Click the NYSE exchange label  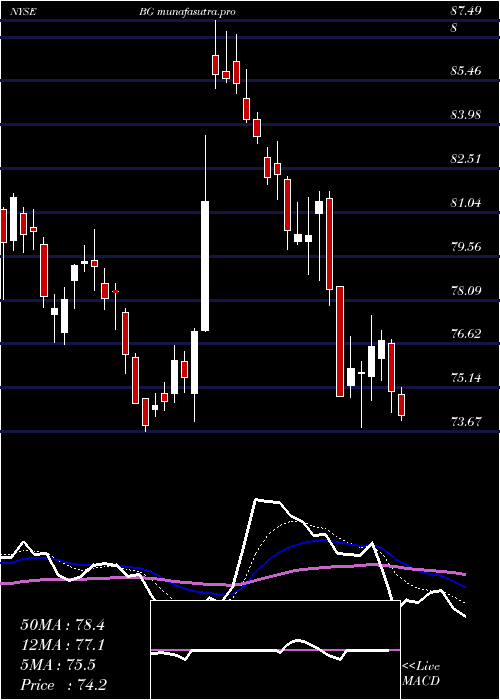(x=25, y=12)
